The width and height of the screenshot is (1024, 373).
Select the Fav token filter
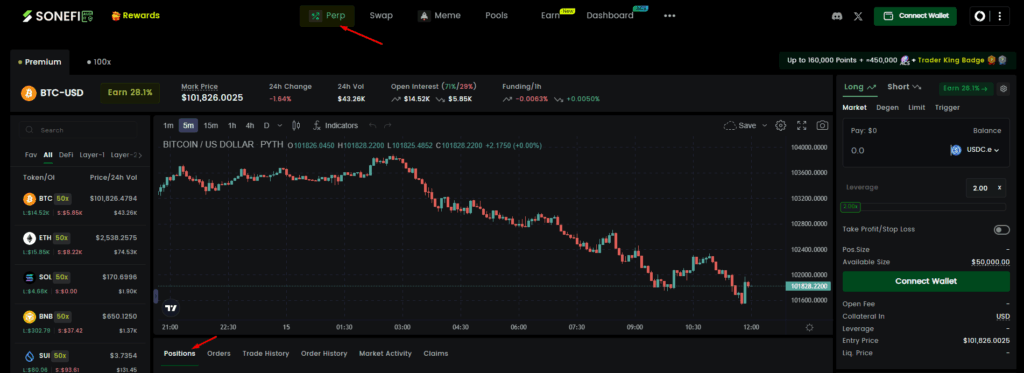(x=31, y=155)
